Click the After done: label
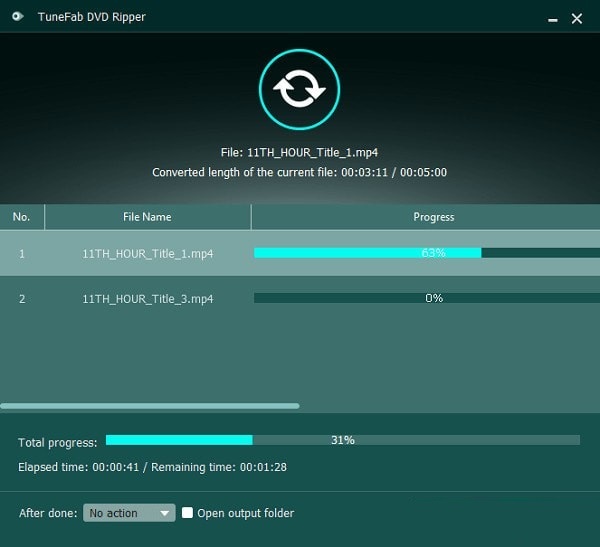This screenshot has width=600, height=547. coord(48,513)
